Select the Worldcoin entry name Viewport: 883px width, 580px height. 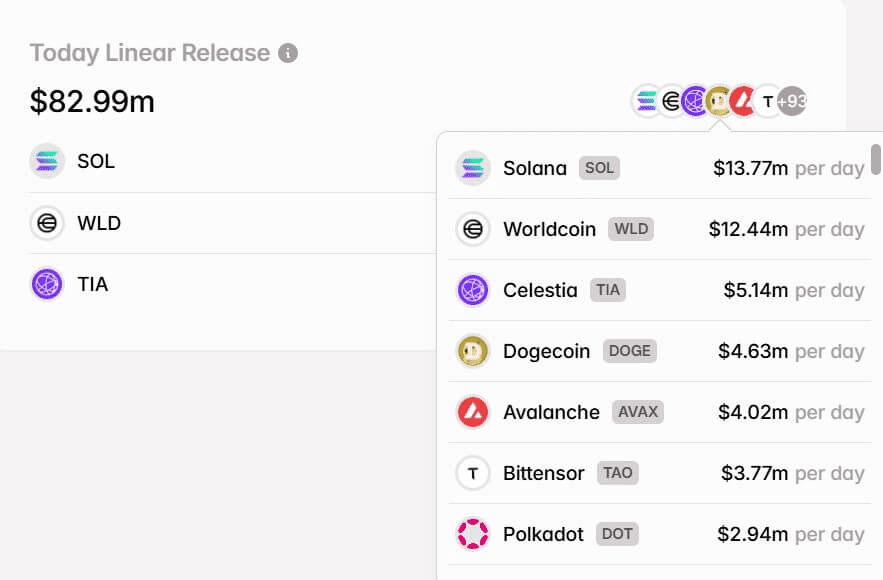click(551, 229)
